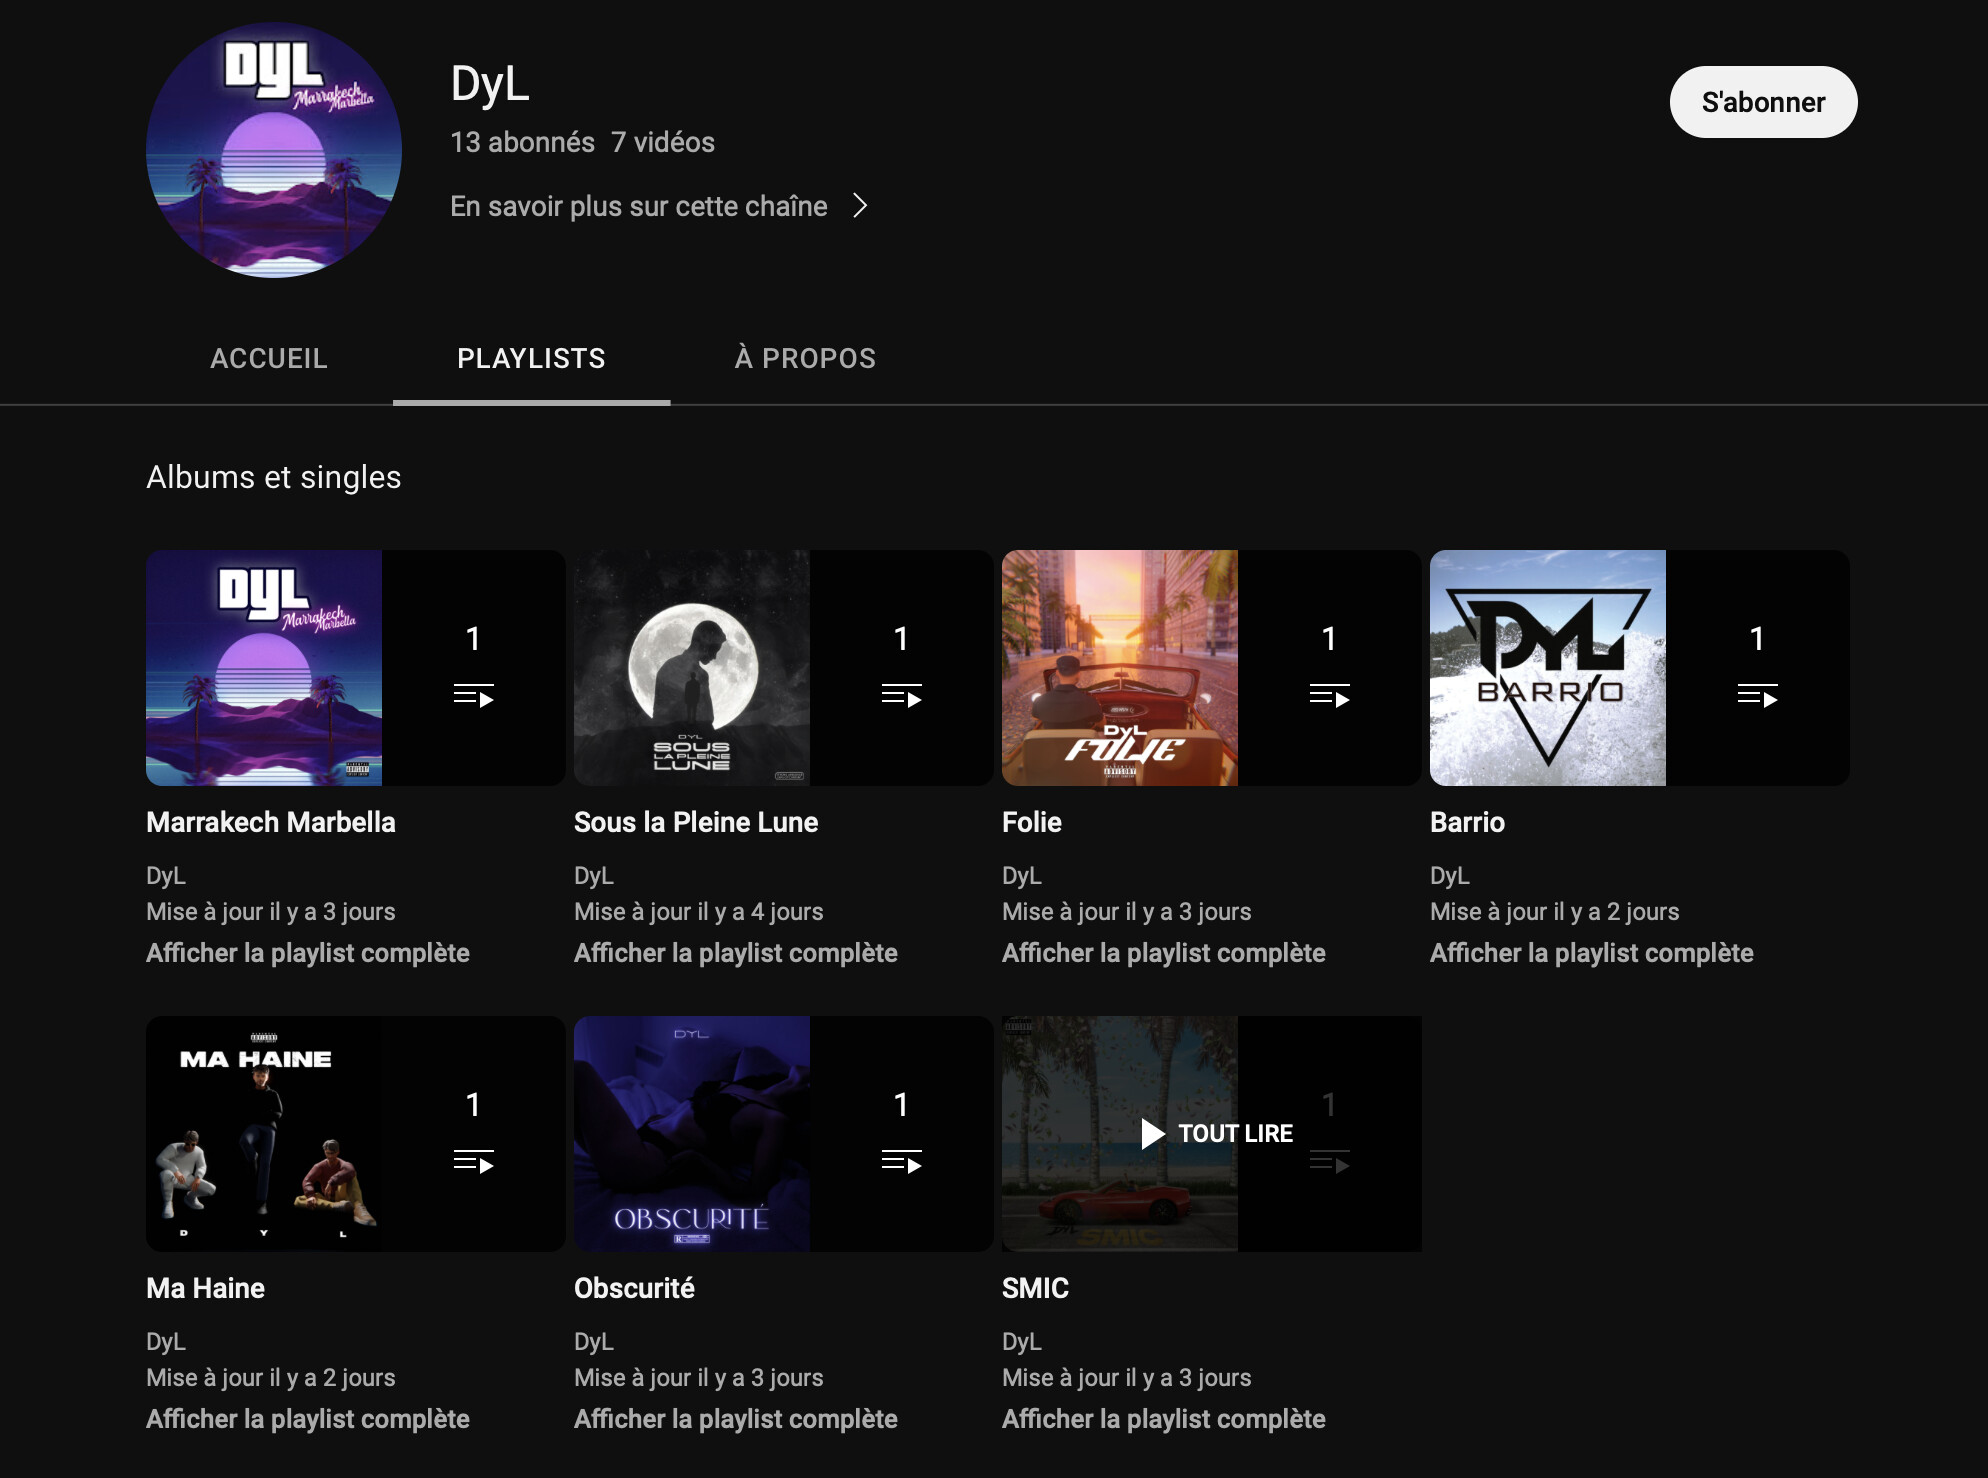Viewport: 1988px width, 1478px height.
Task: Click DyL artist link under Ma Haine
Action: click(x=166, y=1341)
